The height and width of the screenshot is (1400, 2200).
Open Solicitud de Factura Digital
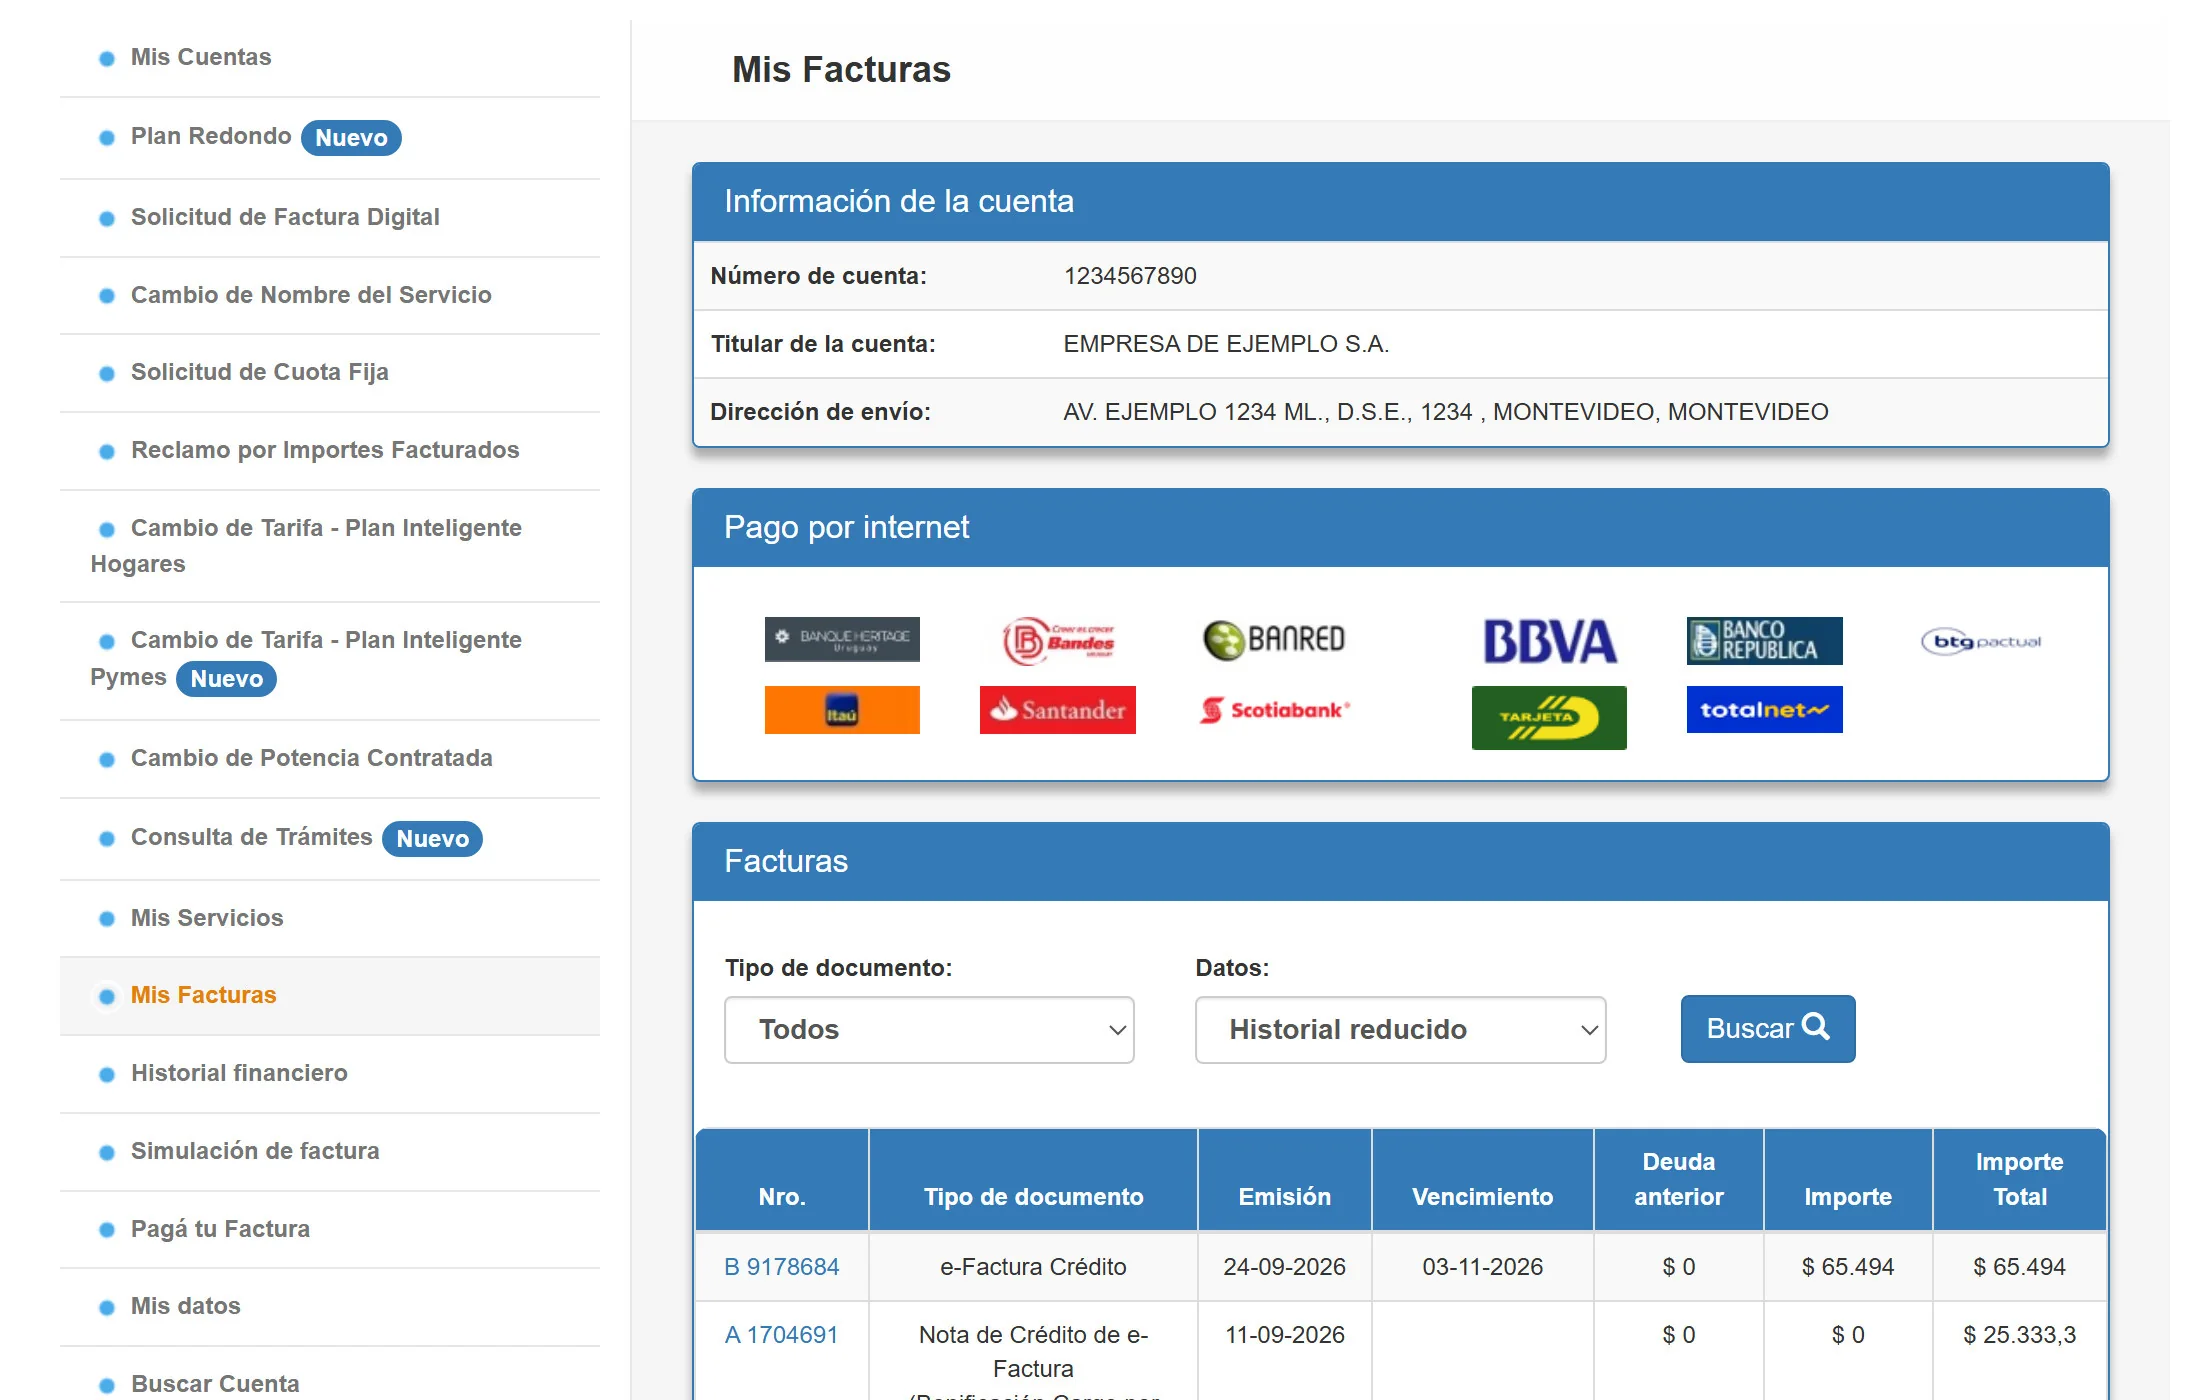pos(285,217)
